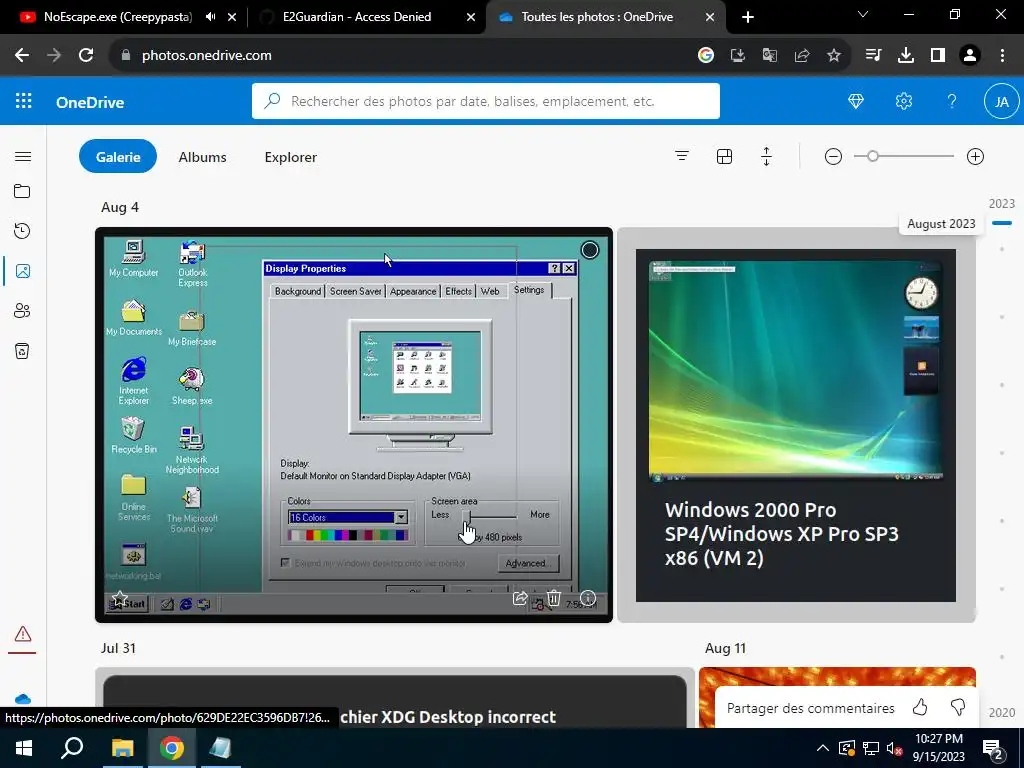
Task: Toggle the hamburger navigation menu
Action: tap(23, 156)
